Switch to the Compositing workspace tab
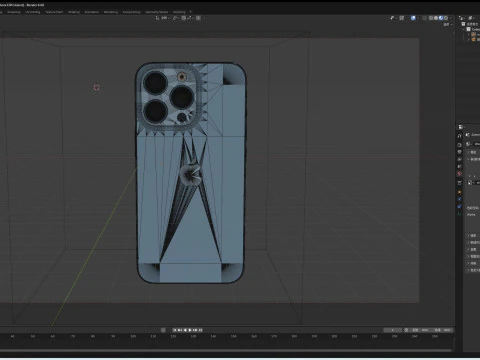Image resolution: width=480 pixels, height=360 pixels. pyautogui.click(x=131, y=12)
